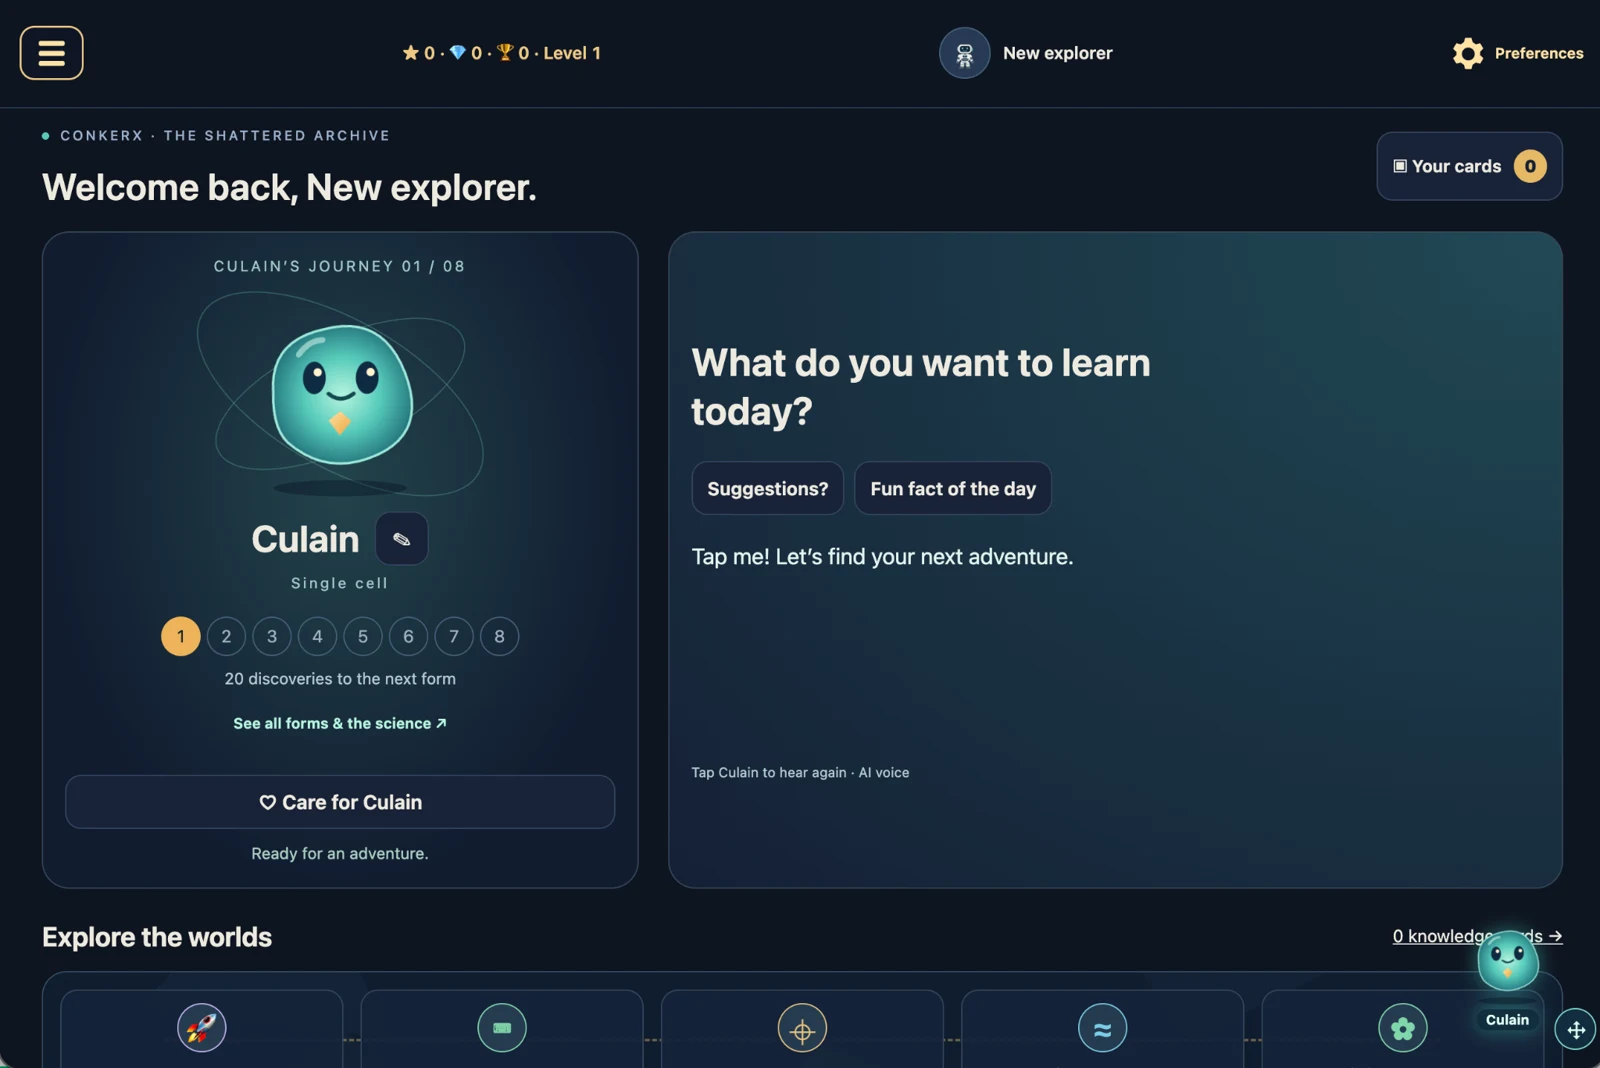Click the New explorer profile name
This screenshot has height=1068, width=1600.
pos(1057,53)
